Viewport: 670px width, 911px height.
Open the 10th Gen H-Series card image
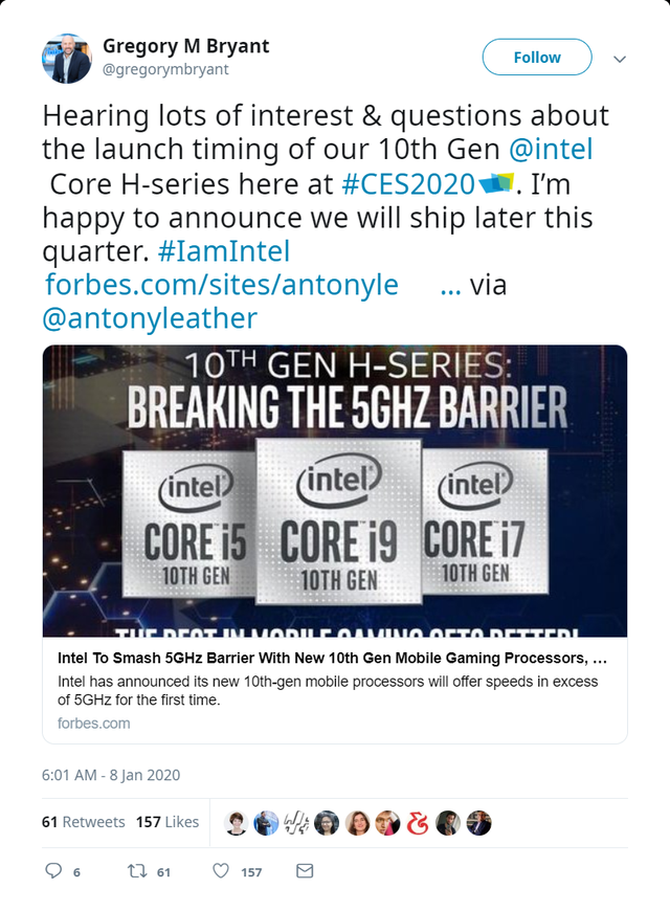pos(334,490)
